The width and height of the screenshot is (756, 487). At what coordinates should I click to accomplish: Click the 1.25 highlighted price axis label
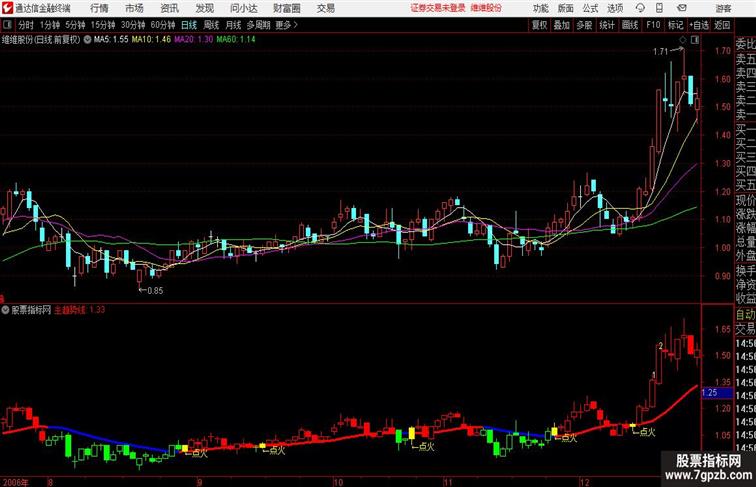coord(716,392)
